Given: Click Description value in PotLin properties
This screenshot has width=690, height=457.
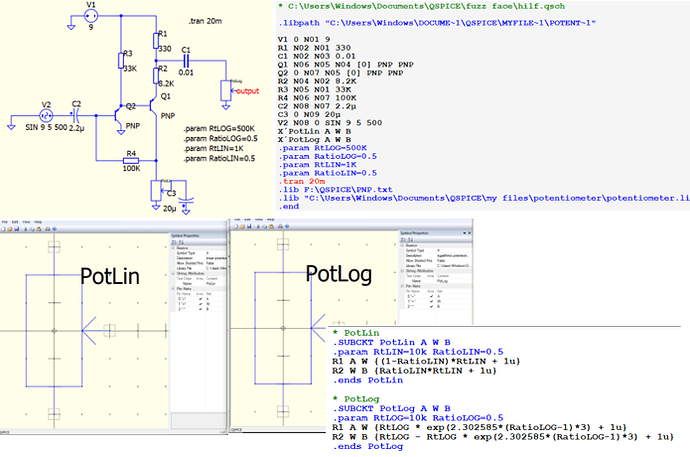Looking at the screenshot, I should [216, 258].
